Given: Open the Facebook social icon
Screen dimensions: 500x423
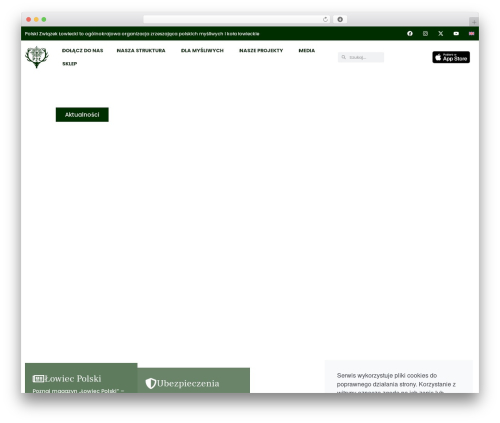Looking at the screenshot, I should 410,33.
